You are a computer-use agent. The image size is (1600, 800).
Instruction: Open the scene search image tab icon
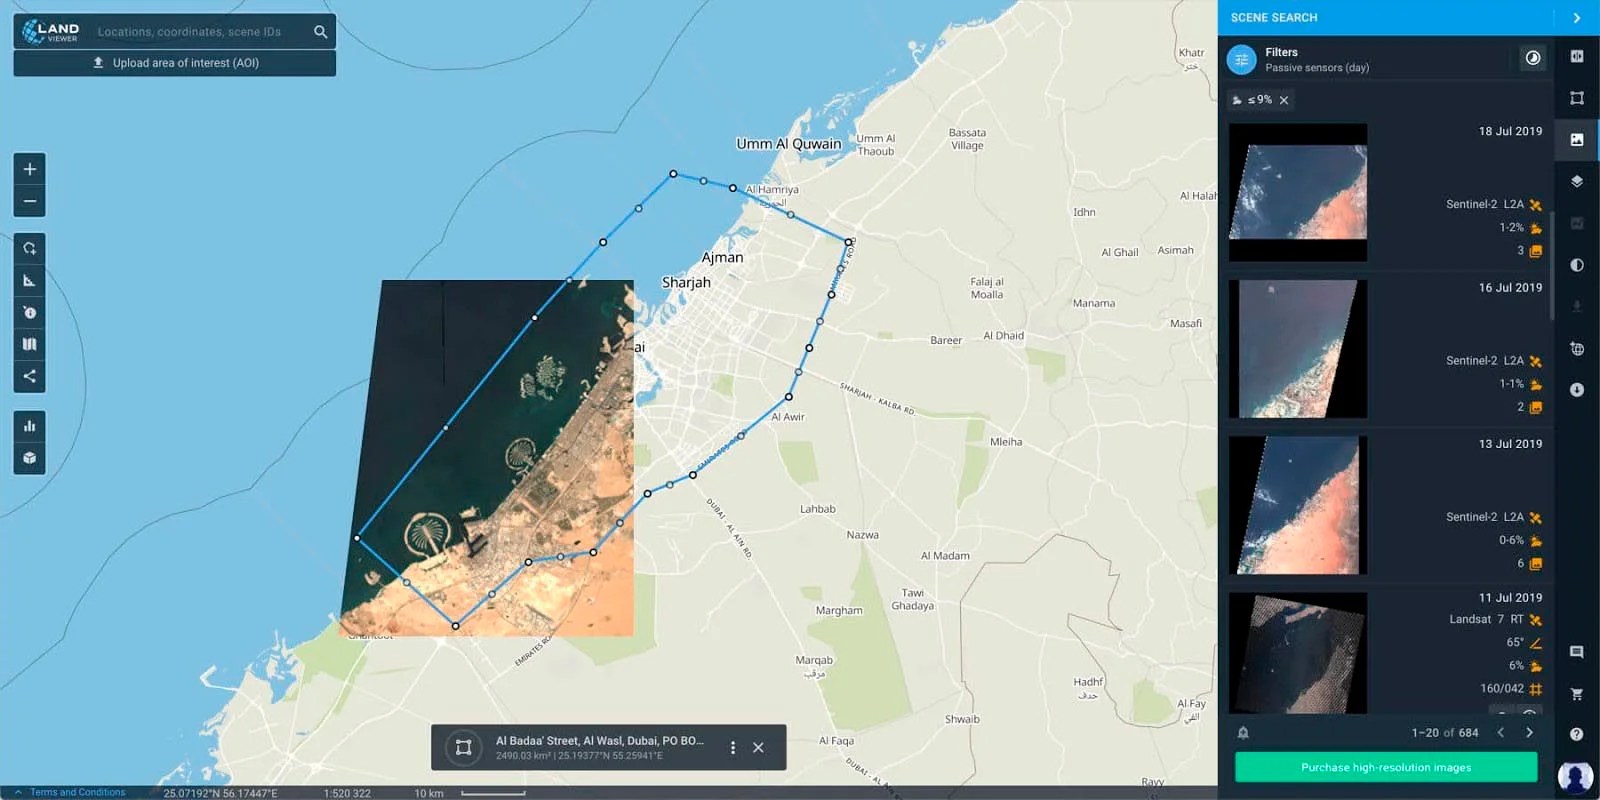(x=1577, y=140)
